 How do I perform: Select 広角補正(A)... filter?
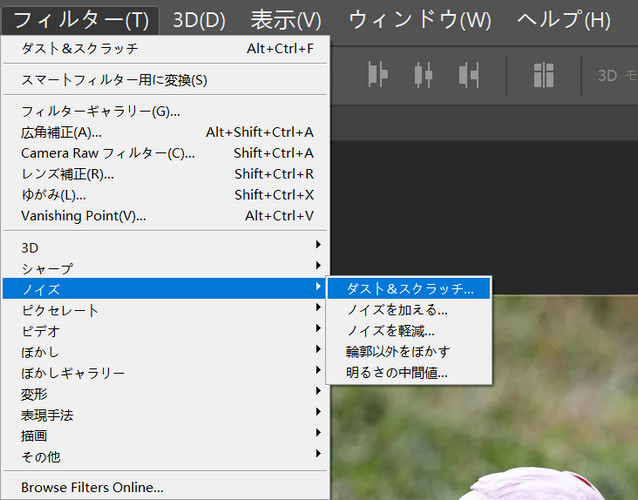165,132
